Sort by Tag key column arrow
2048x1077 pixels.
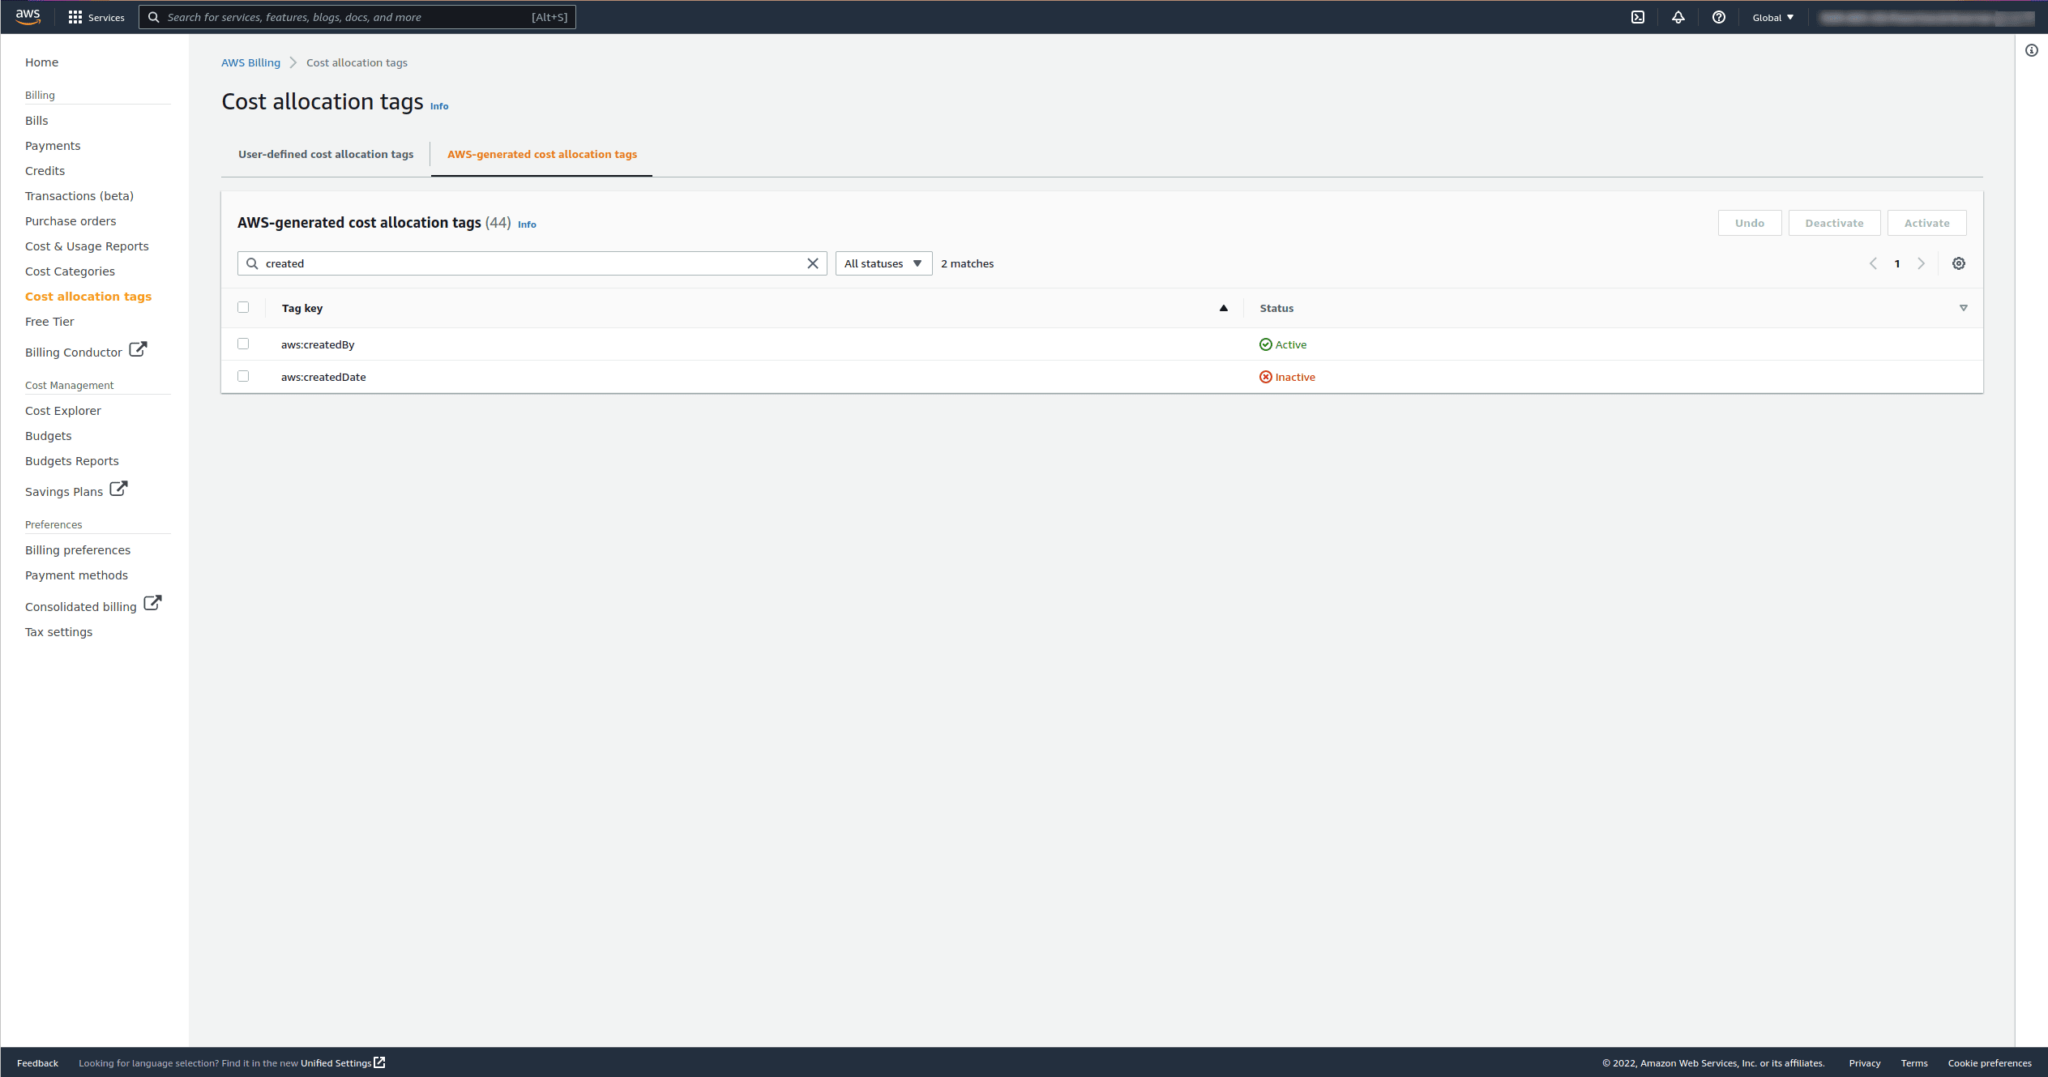[x=1223, y=308]
